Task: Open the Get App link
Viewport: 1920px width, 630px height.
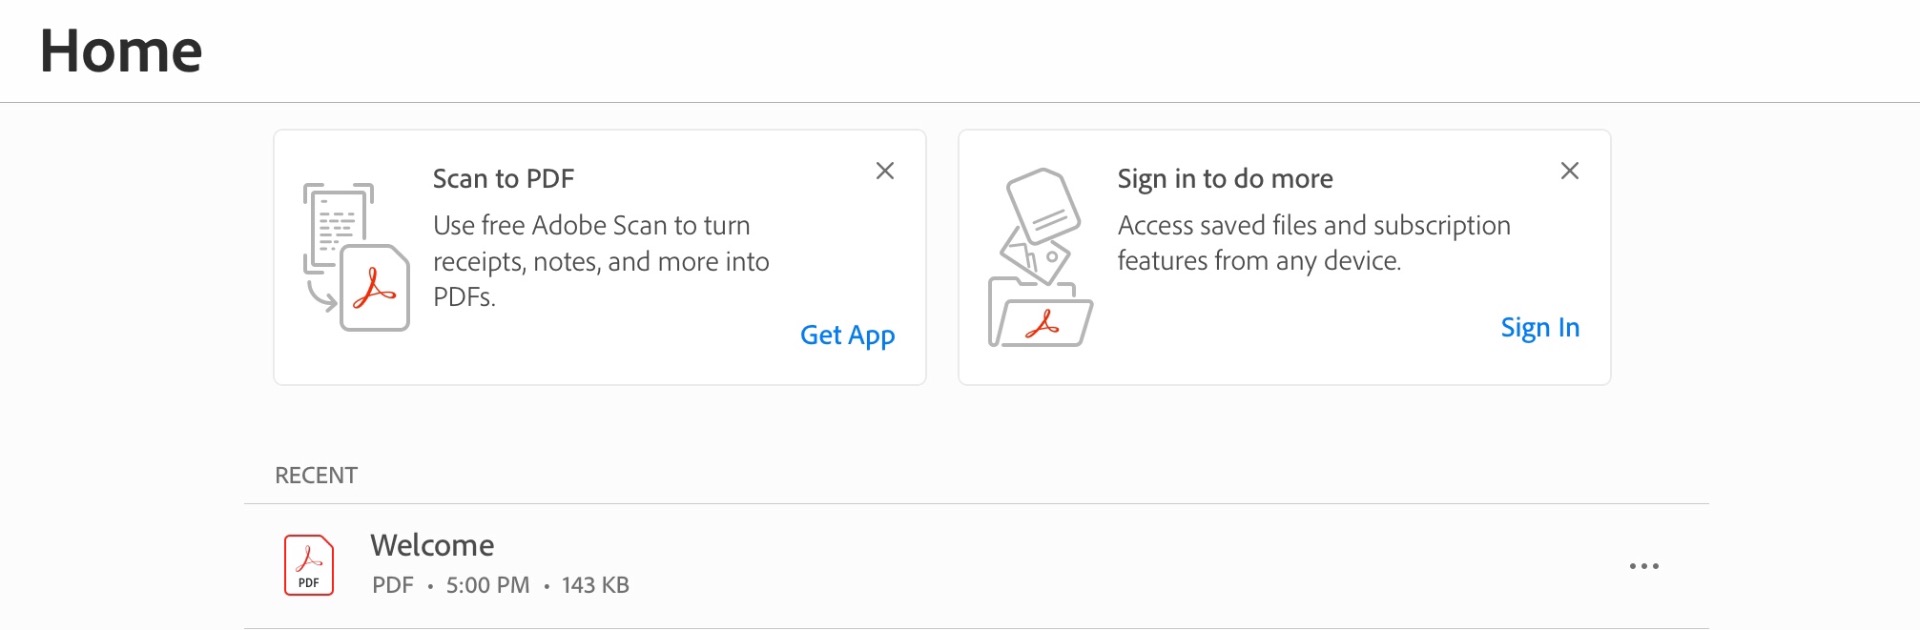Action: click(x=847, y=336)
